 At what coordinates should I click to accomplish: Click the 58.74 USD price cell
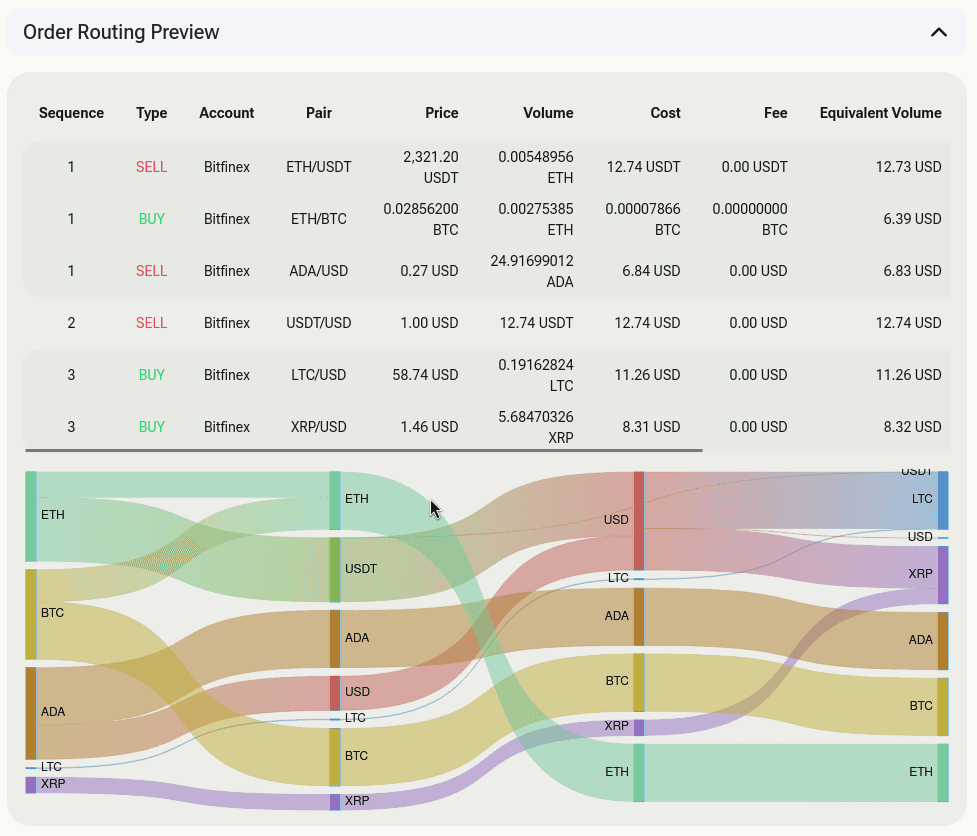point(425,375)
